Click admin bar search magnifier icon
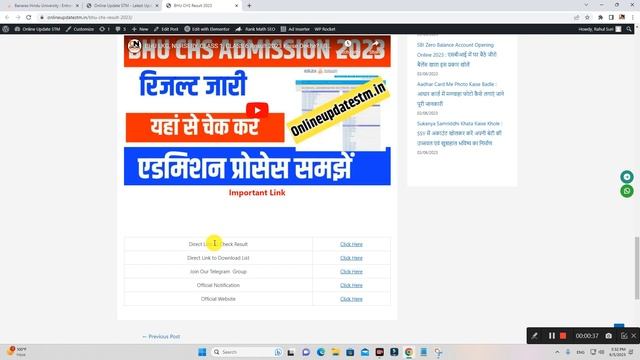This screenshot has height=360, width=640. pos(629,29)
